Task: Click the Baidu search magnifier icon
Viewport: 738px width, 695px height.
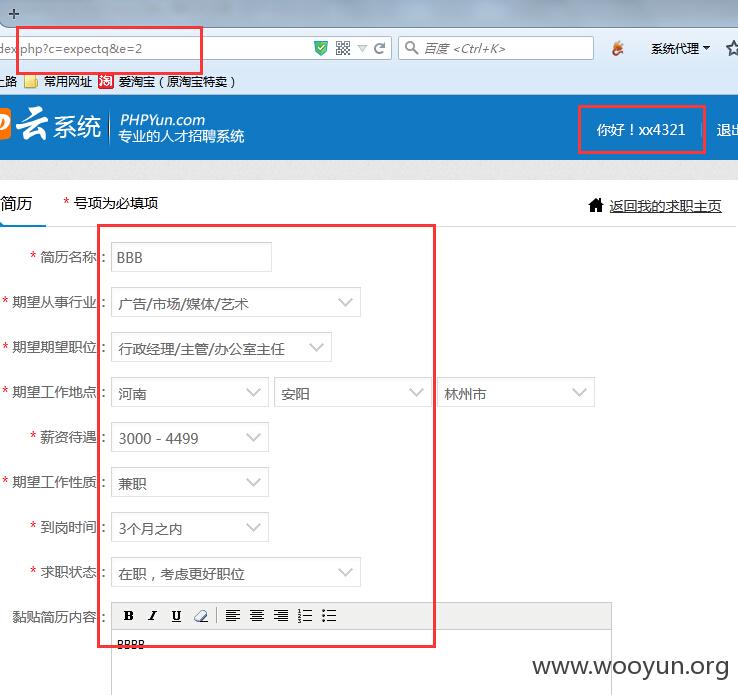Action: point(411,48)
